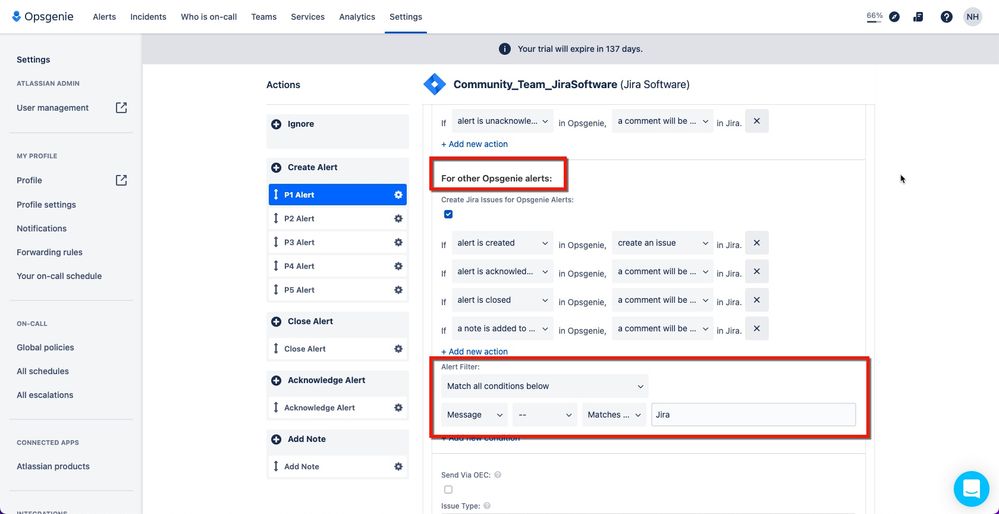
Task: Open Forwarding rules
Action: point(50,252)
